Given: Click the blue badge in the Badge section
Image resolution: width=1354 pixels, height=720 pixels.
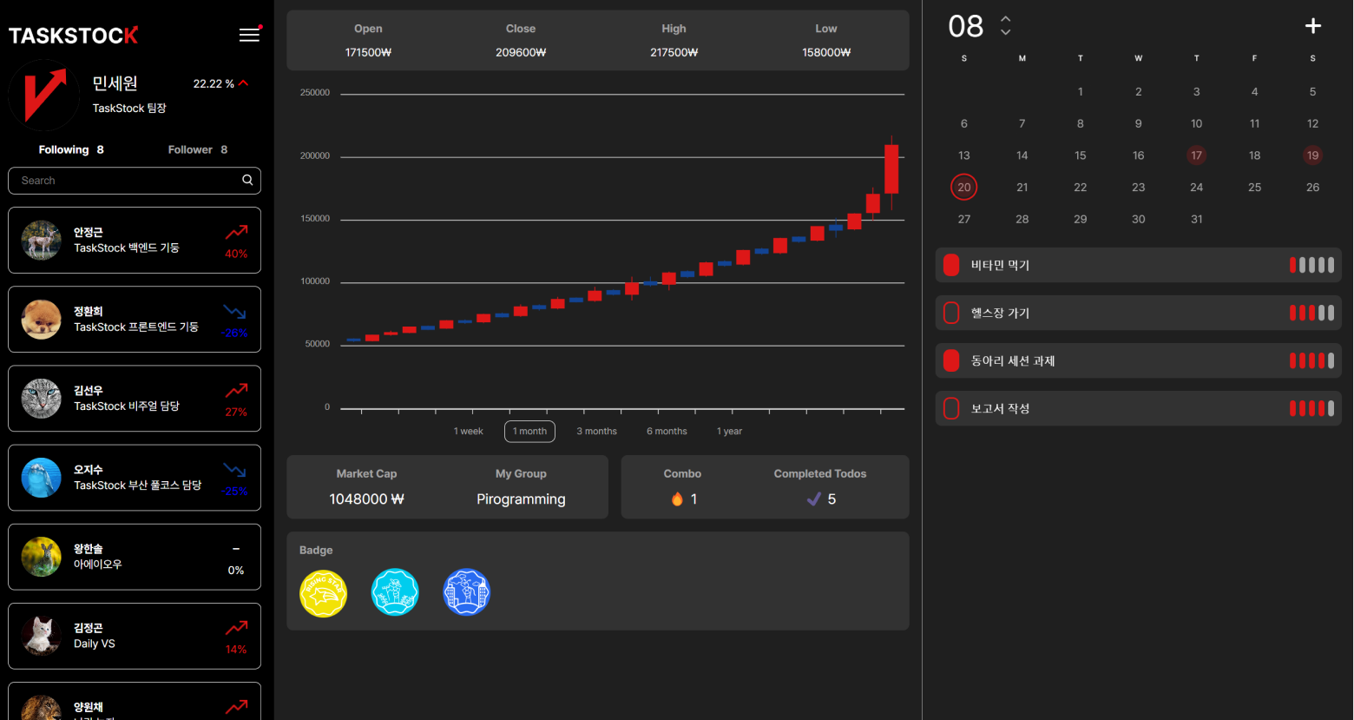Looking at the screenshot, I should point(466,592).
